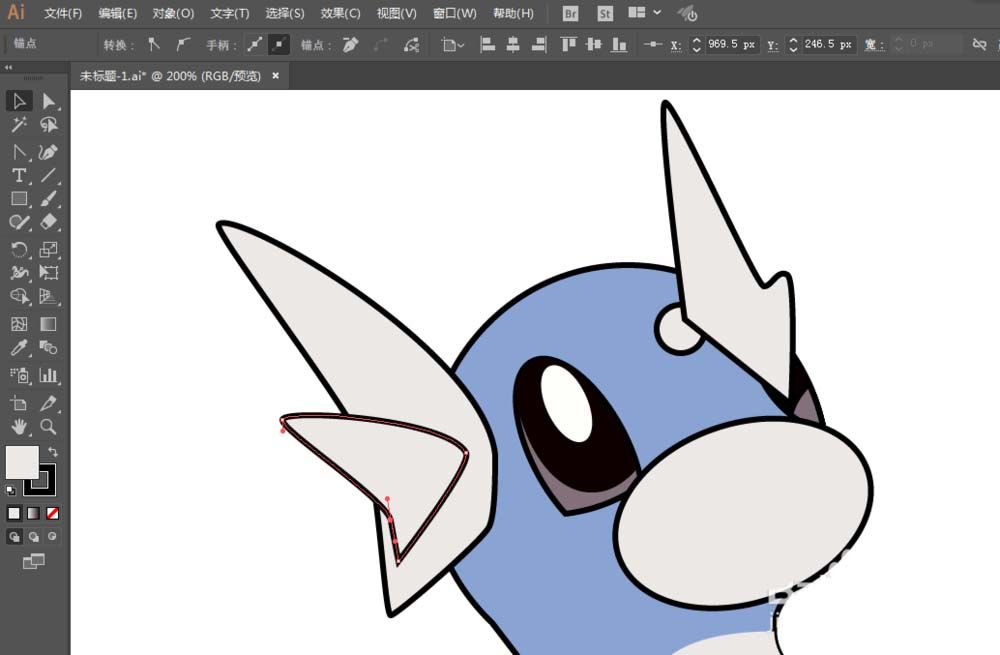Convert selected anchor to corner

[154, 45]
